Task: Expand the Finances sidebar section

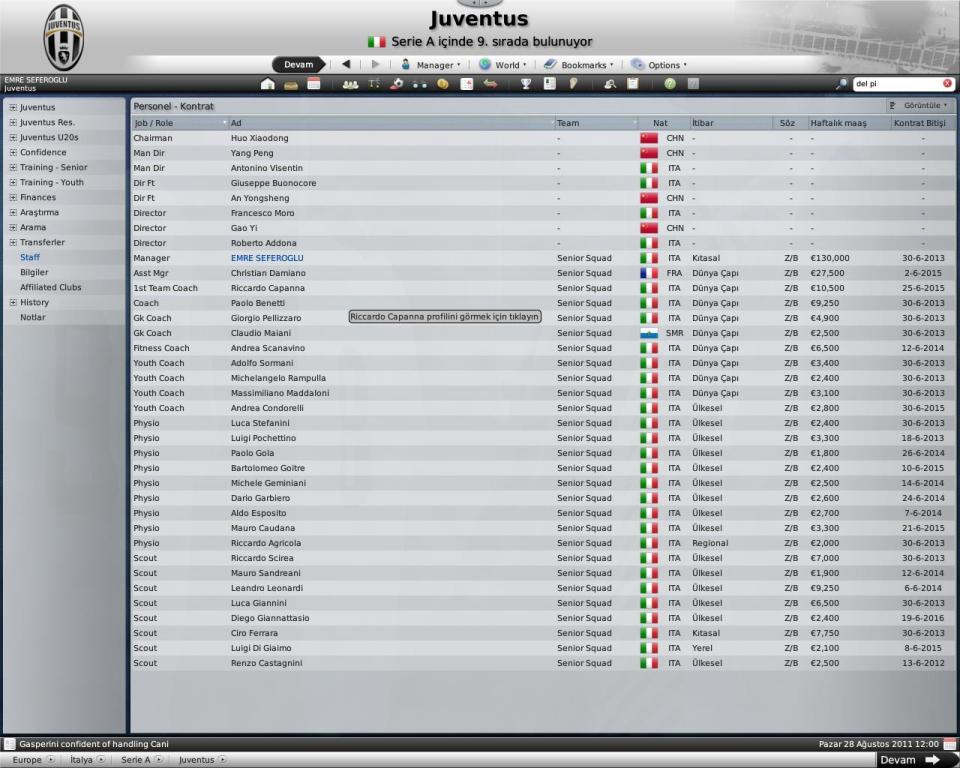Action: [x=12, y=197]
